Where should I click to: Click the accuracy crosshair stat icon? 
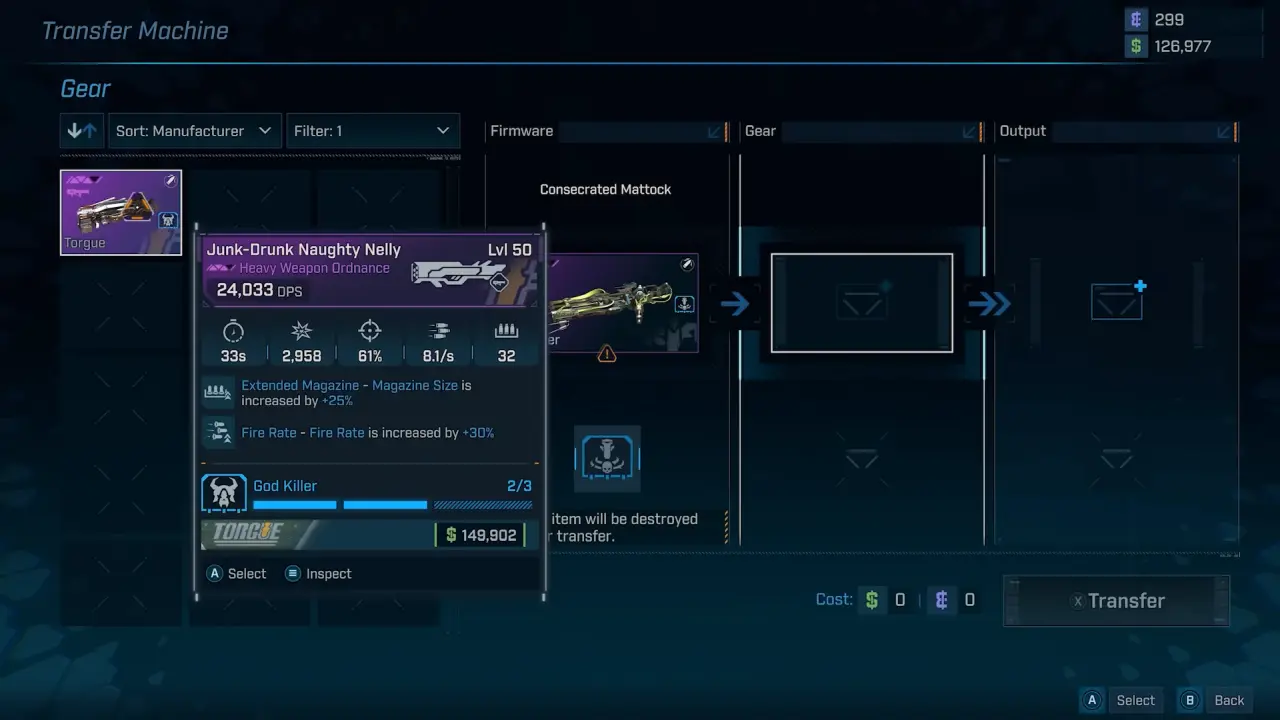(x=370, y=331)
